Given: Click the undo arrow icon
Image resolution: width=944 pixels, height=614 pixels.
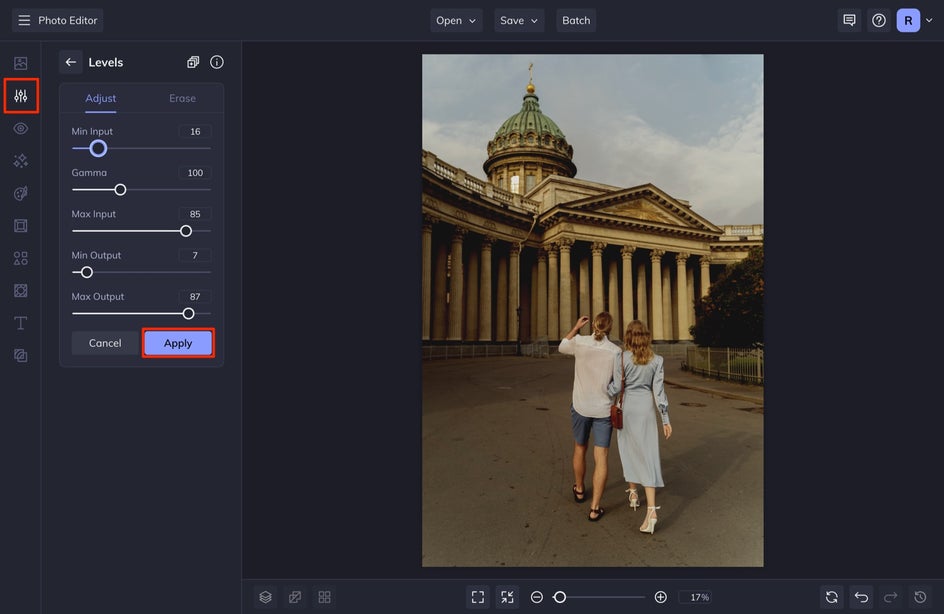Looking at the screenshot, I should (x=861, y=597).
